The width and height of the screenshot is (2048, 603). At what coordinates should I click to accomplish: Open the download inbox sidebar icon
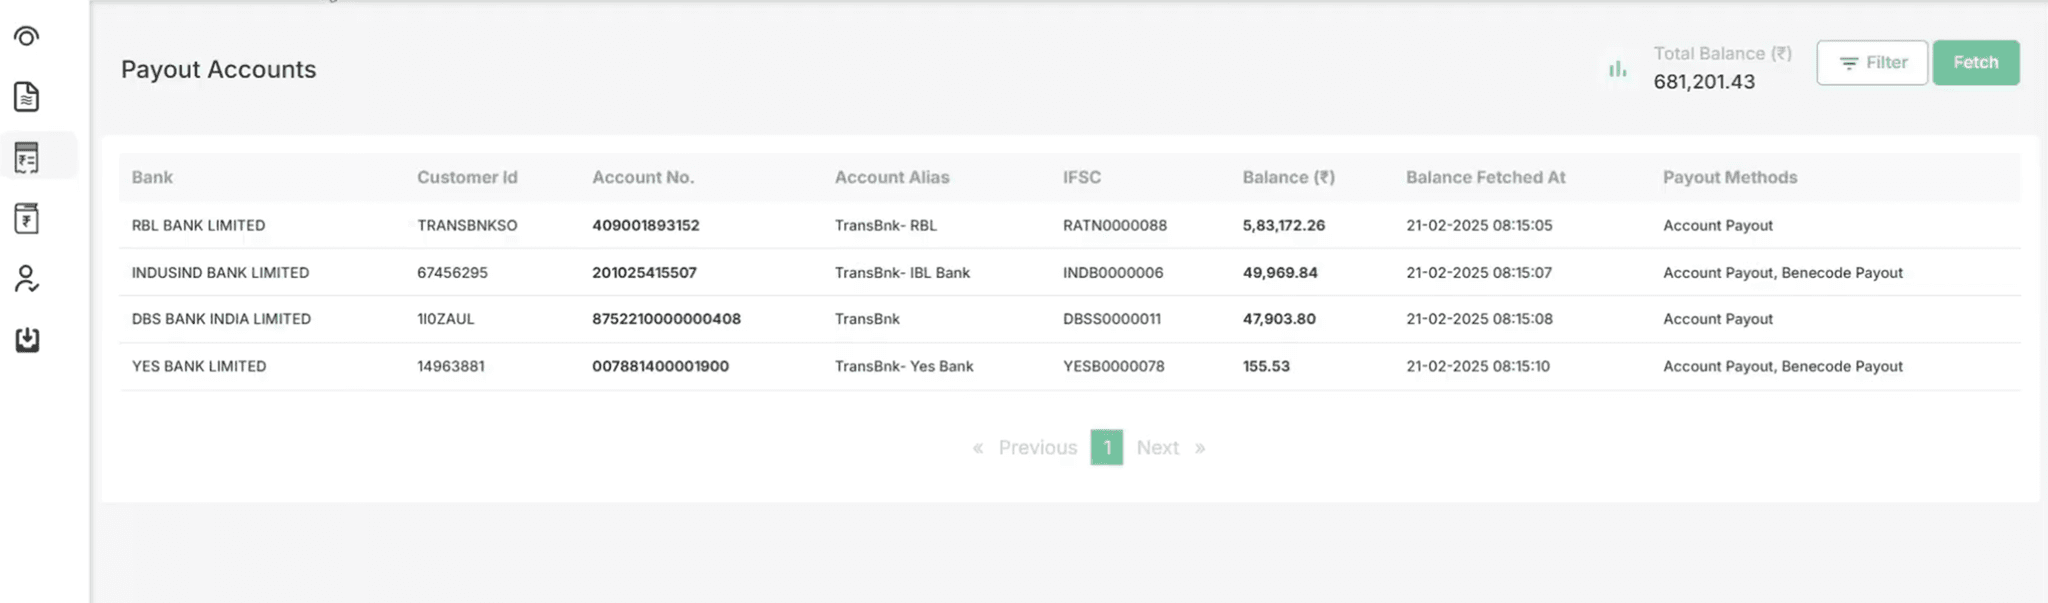point(27,340)
